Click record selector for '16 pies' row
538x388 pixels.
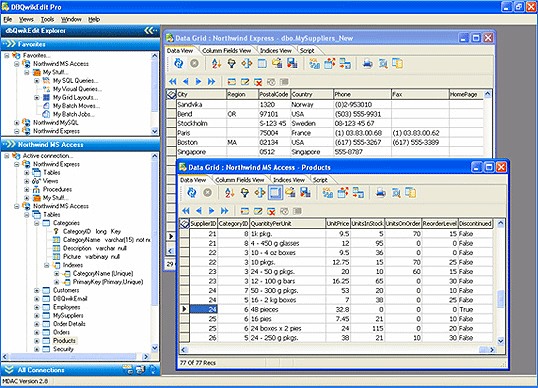185,319
